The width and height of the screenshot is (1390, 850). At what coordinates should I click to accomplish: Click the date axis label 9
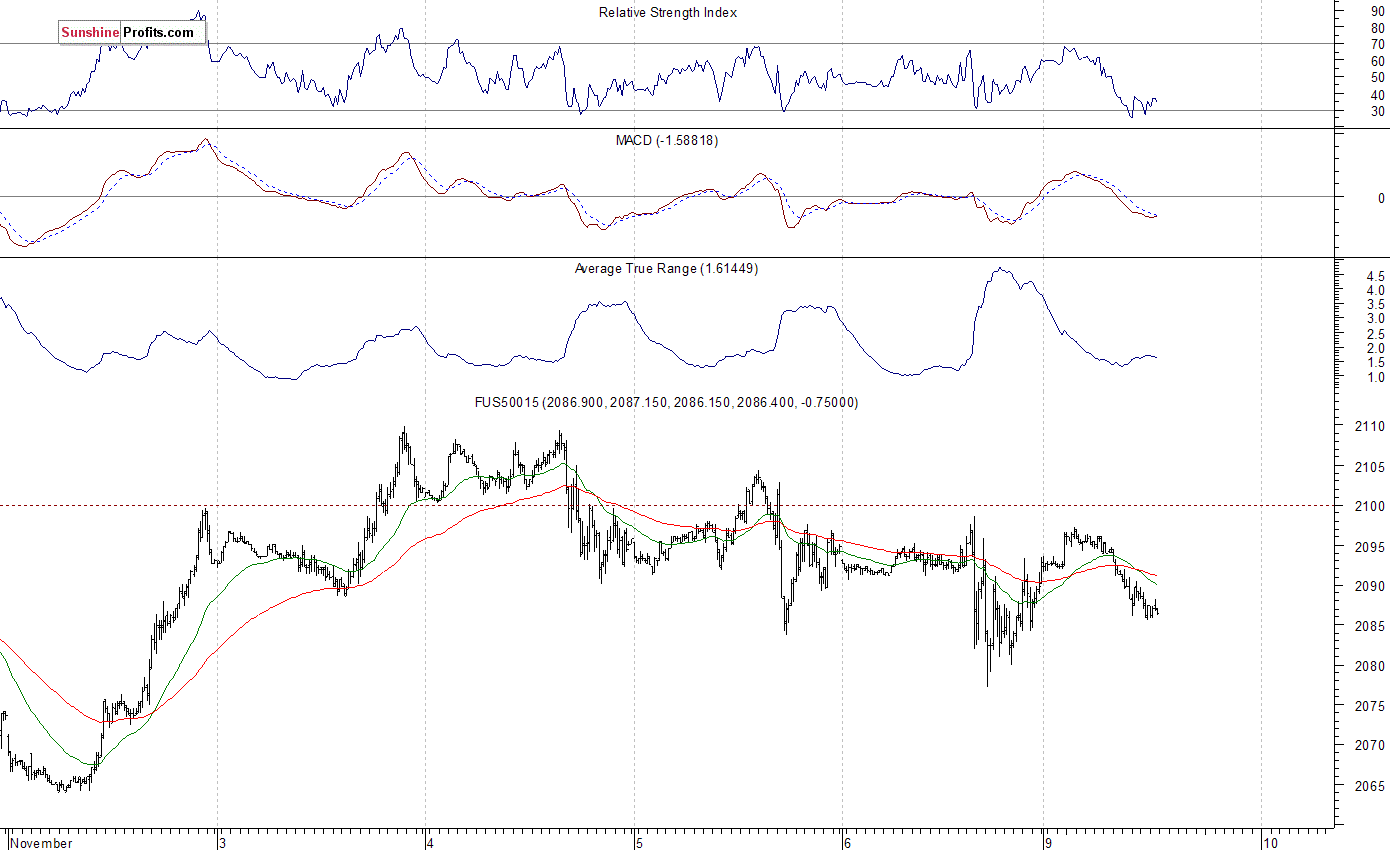(x=1047, y=843)
